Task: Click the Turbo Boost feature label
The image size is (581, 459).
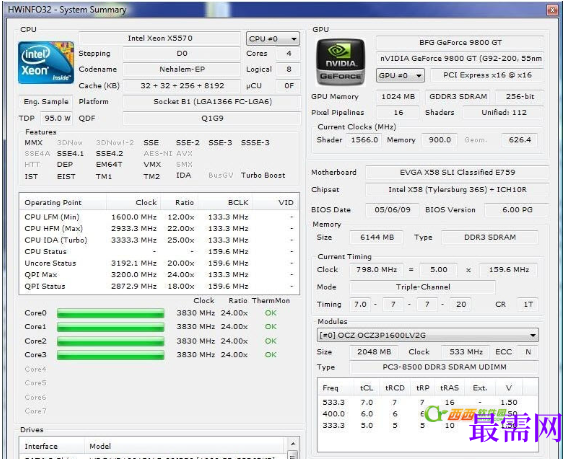Action: [263, 176]
